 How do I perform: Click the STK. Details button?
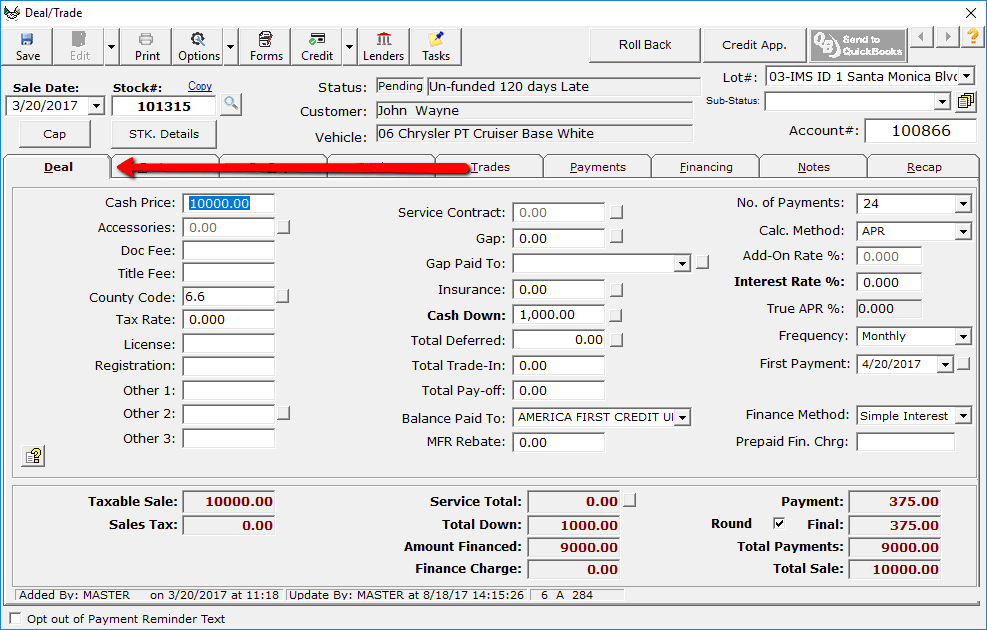coord(163,134)
